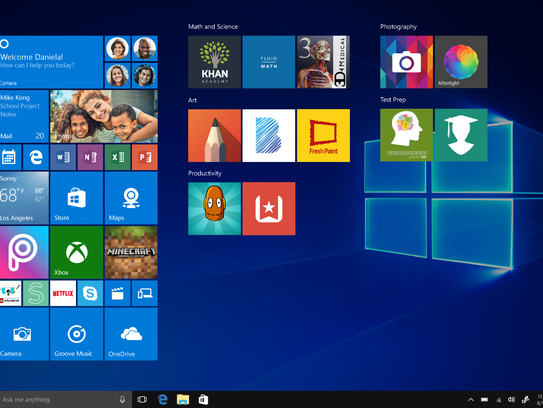Viewport: 543px width, 408px height.
Task: Click the Math and Science group header
Action: click(213, 27)
